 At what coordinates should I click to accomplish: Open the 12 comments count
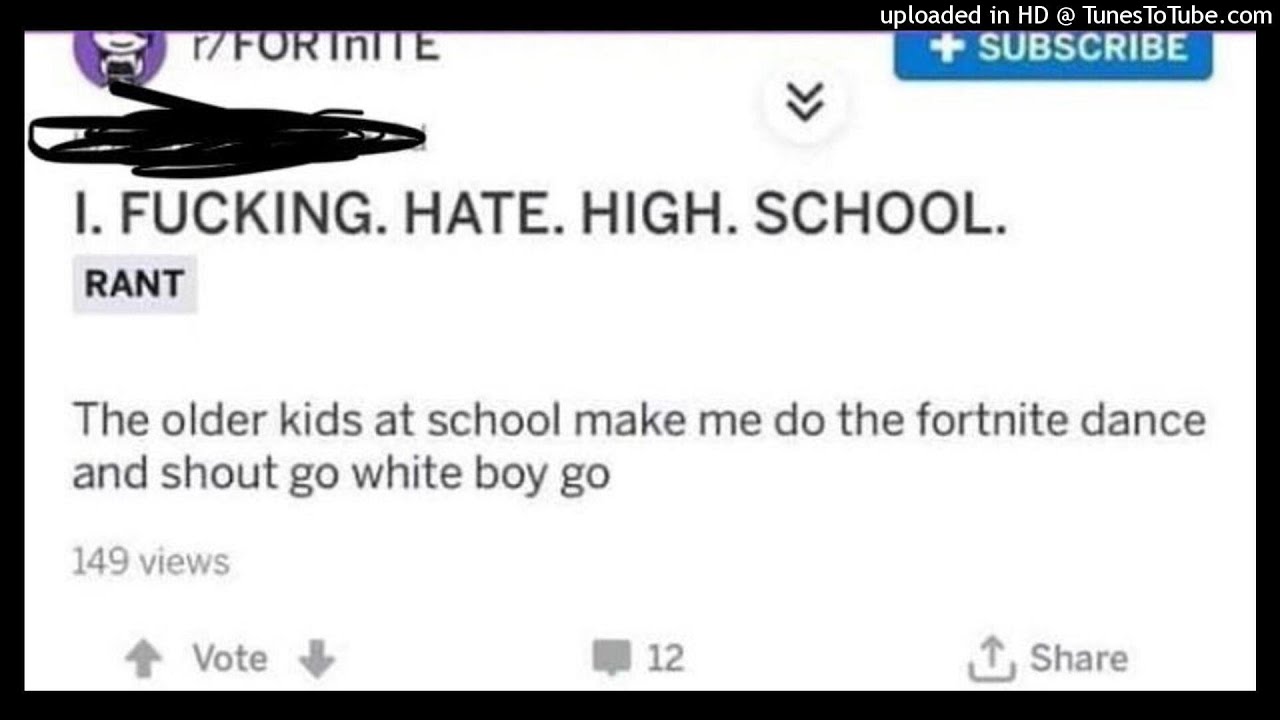tap(665, 659)
